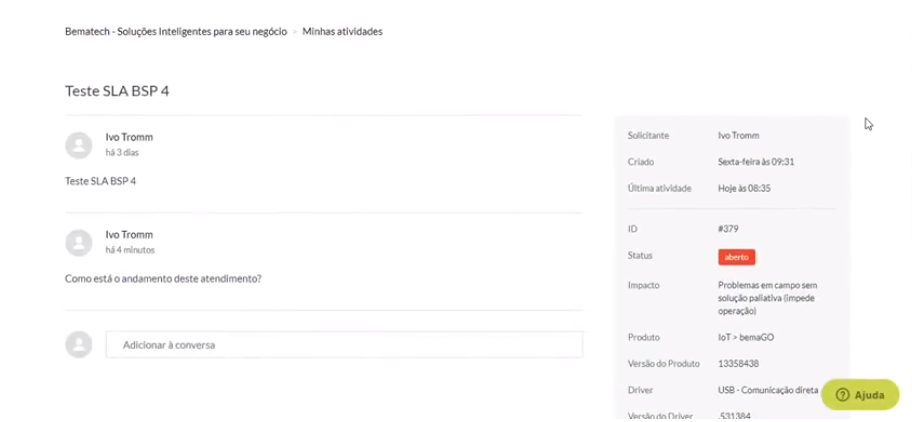Select the 'há 4 minutos' timestamp
912x422 pixels.
pyautogui.click(x=130, y=250)
